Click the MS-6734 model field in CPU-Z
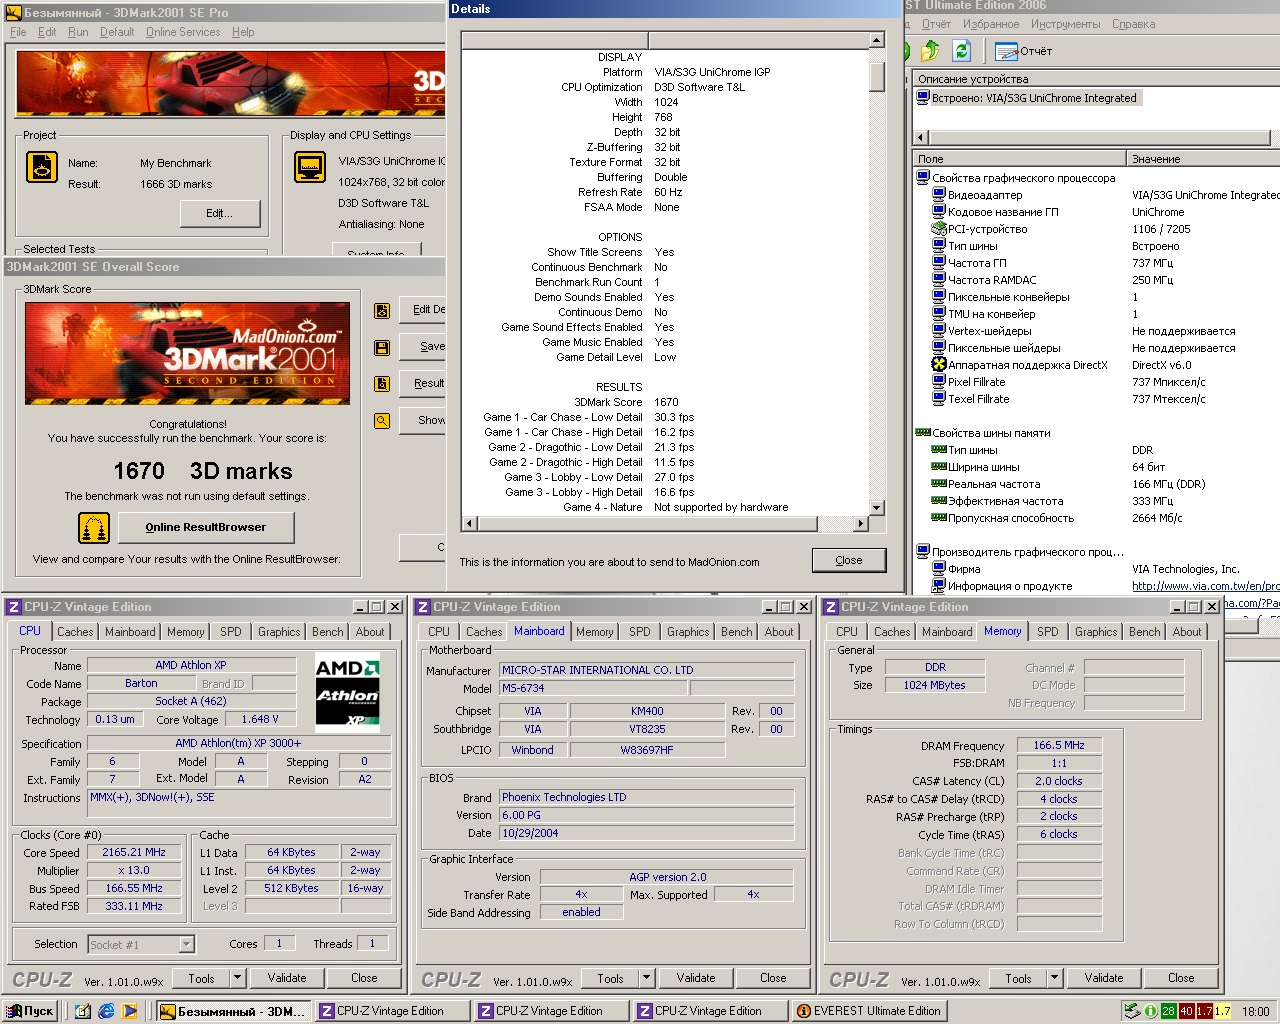 [x=593, y=688]
